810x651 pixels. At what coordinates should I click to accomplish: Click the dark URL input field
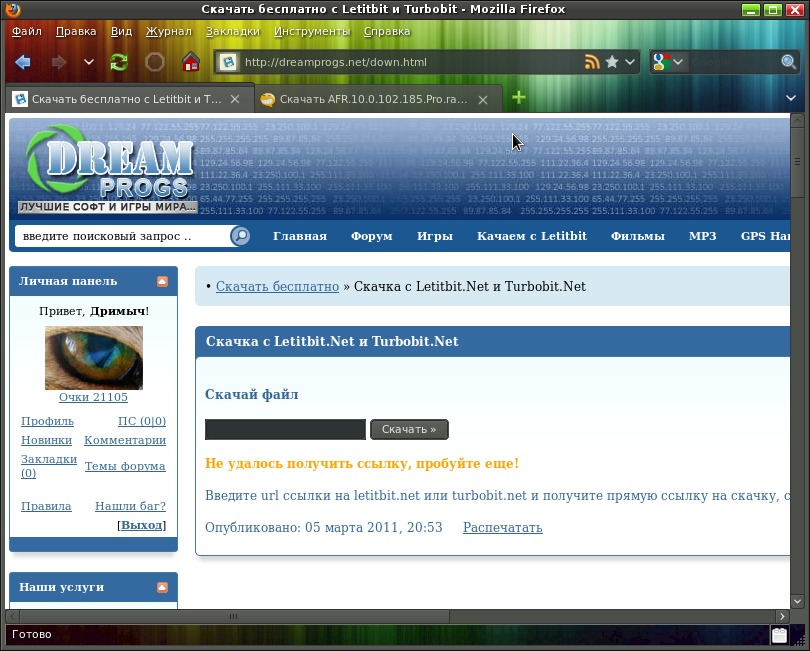pyautogui.click(x=285, y=429)
